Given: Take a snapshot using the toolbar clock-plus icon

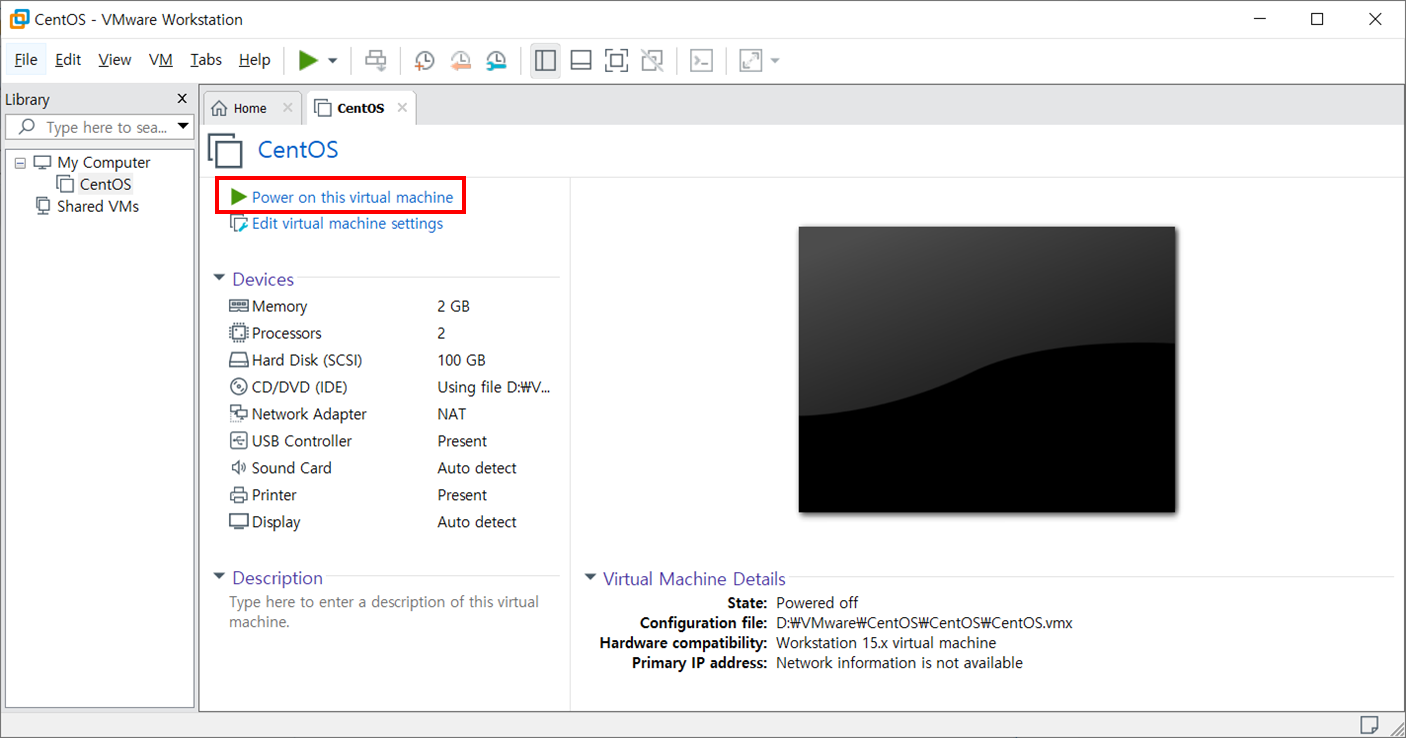Looking at the screenshot, I should tap(424, 61).
